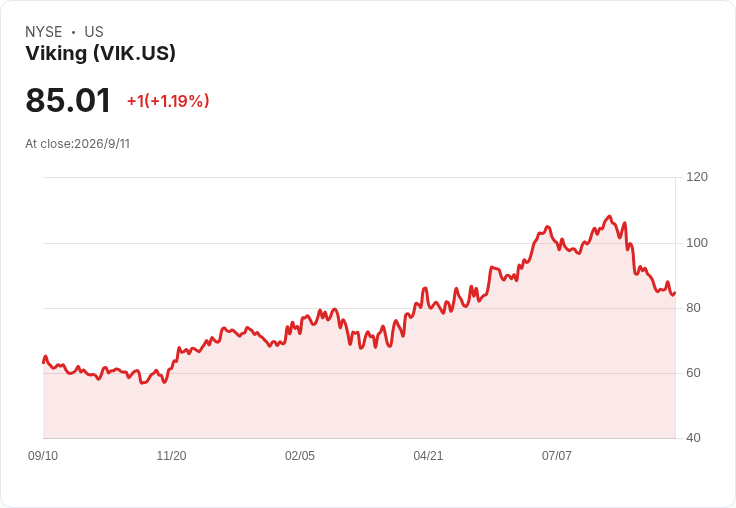Click the end point of the price line
The width and height of the screenshot is (736, 508).
click(675, 293)
